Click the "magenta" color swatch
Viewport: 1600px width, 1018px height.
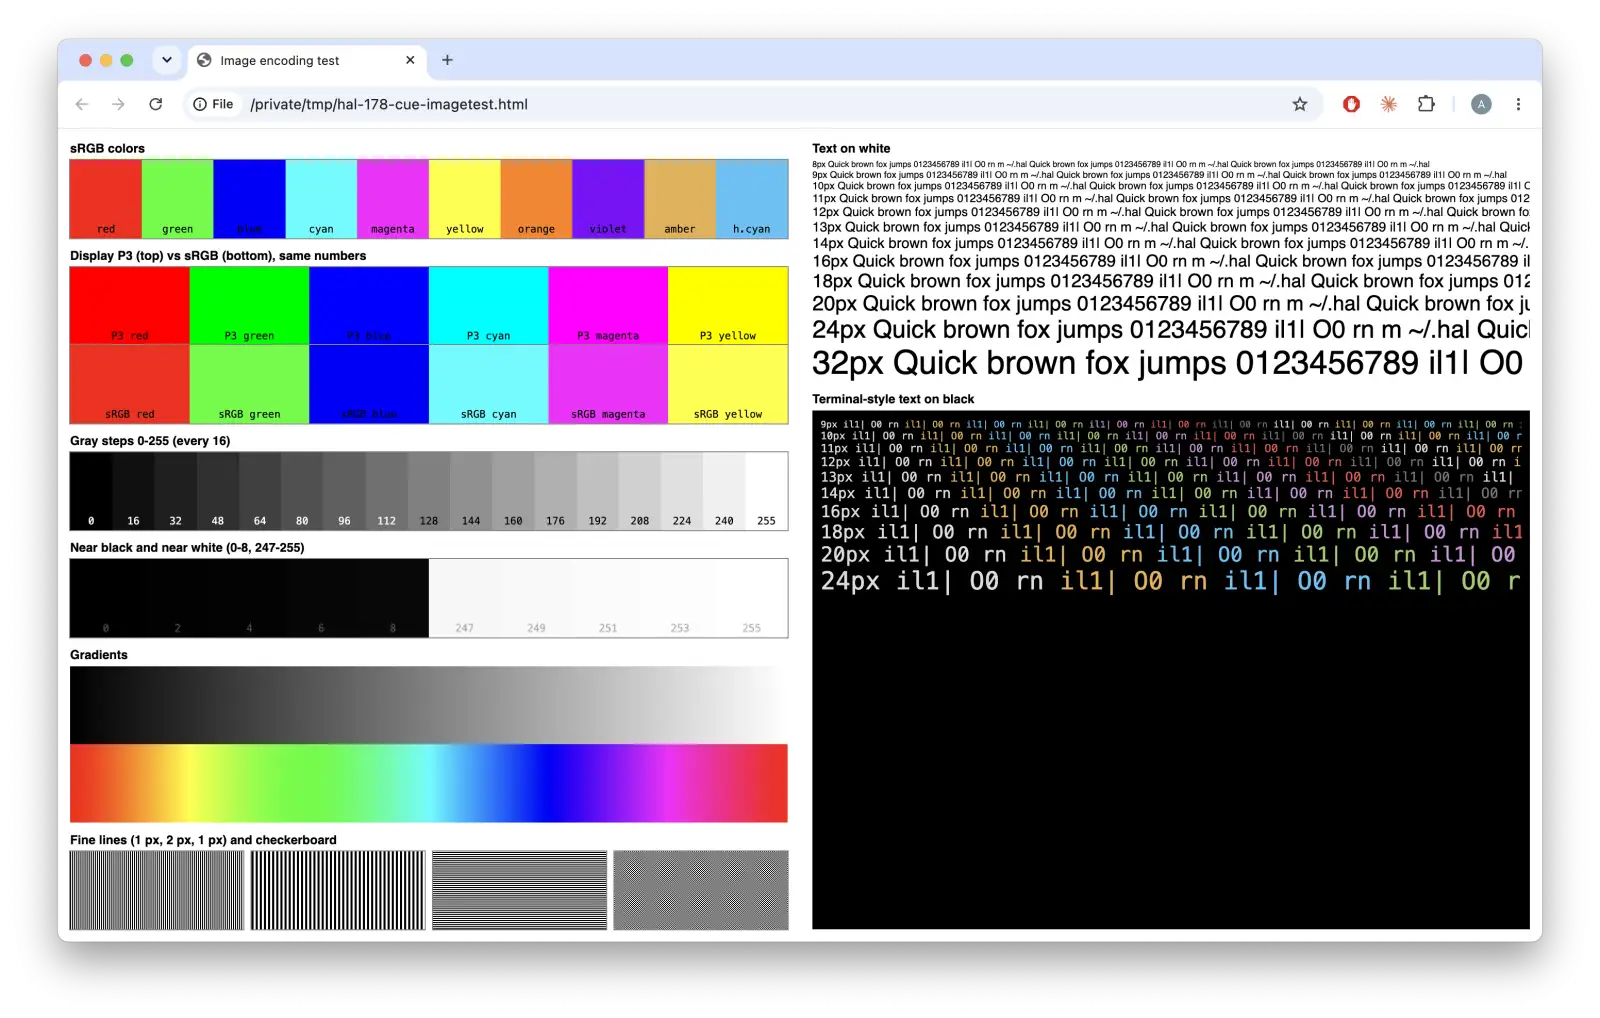393,199
